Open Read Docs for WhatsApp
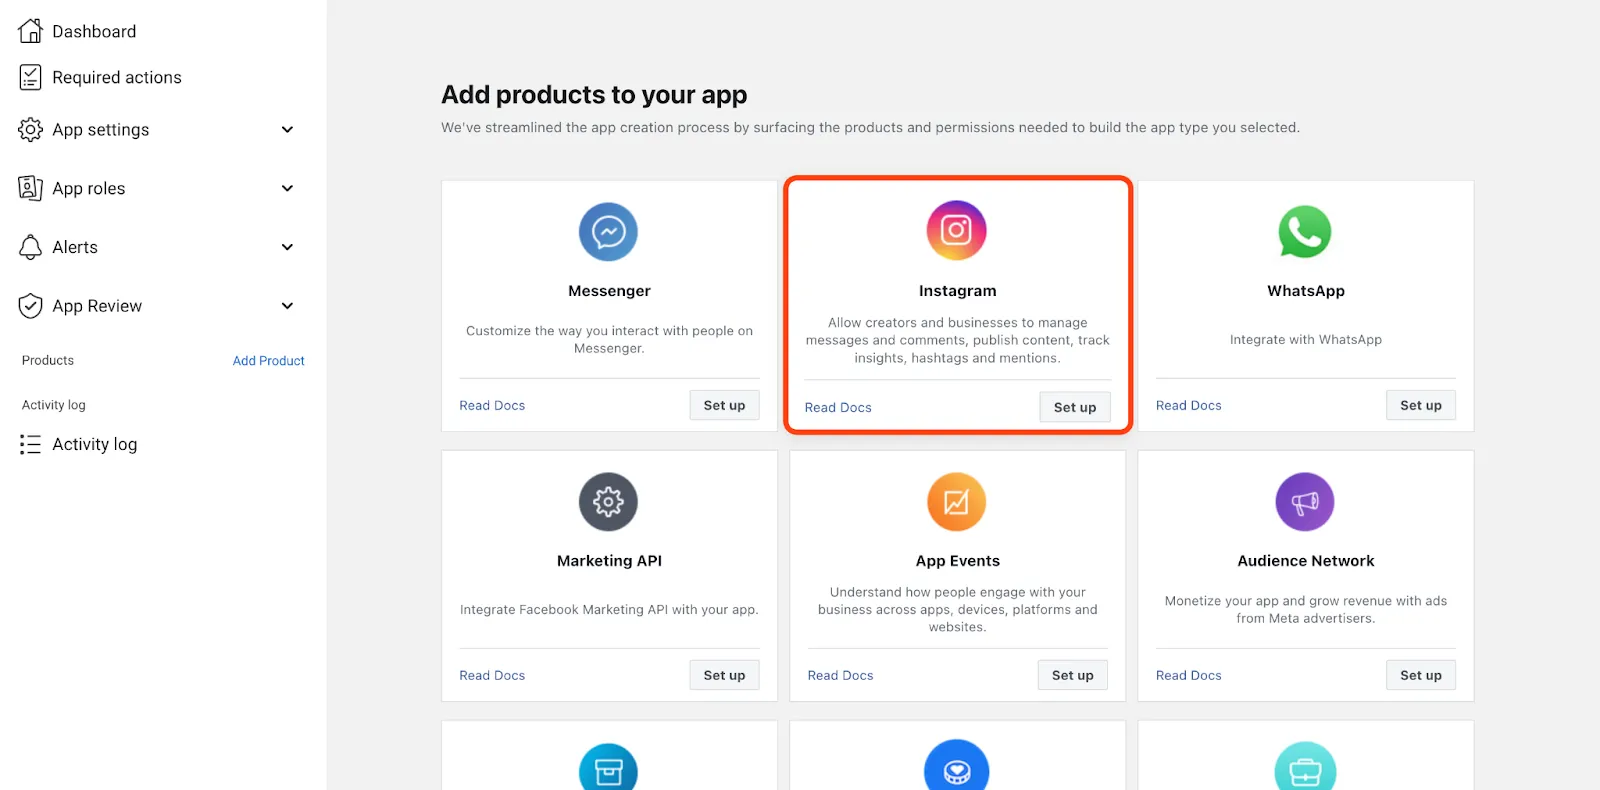1600x790 pixels. pyautogui.click(x=1189, y=405)
